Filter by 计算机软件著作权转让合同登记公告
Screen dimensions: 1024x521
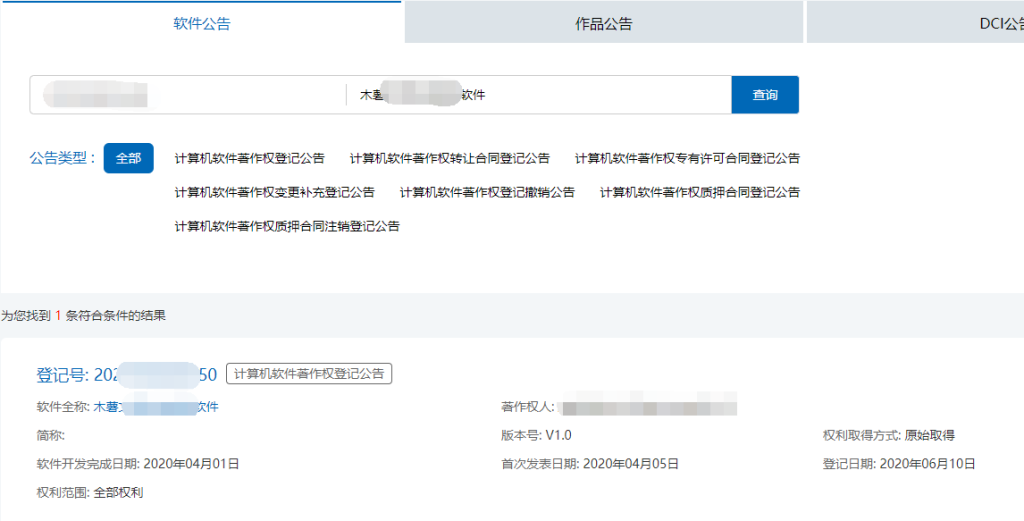tap(449, 158)
